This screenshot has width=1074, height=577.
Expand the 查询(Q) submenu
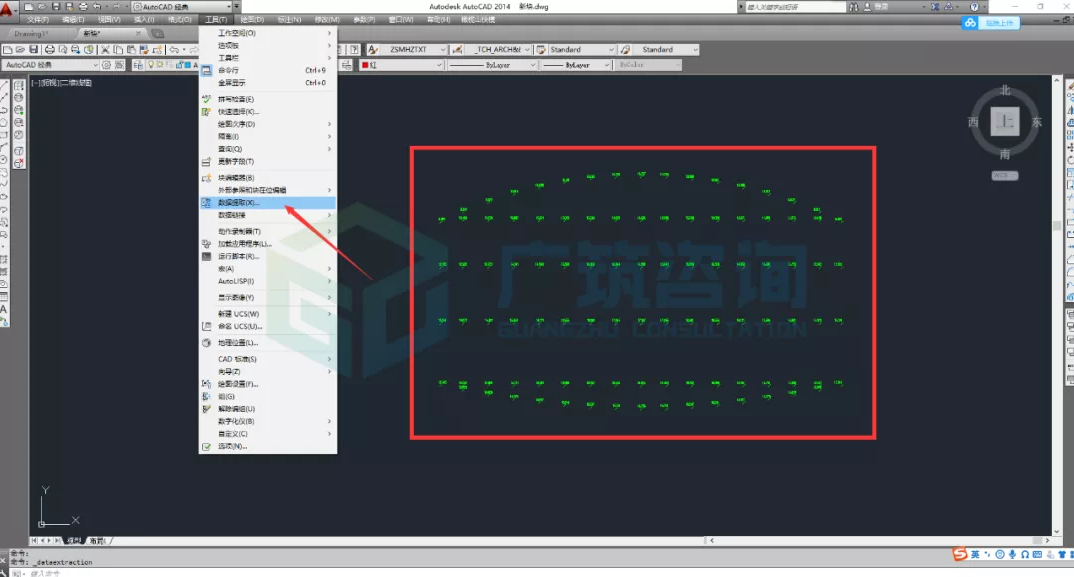click(x=268, y=149)
